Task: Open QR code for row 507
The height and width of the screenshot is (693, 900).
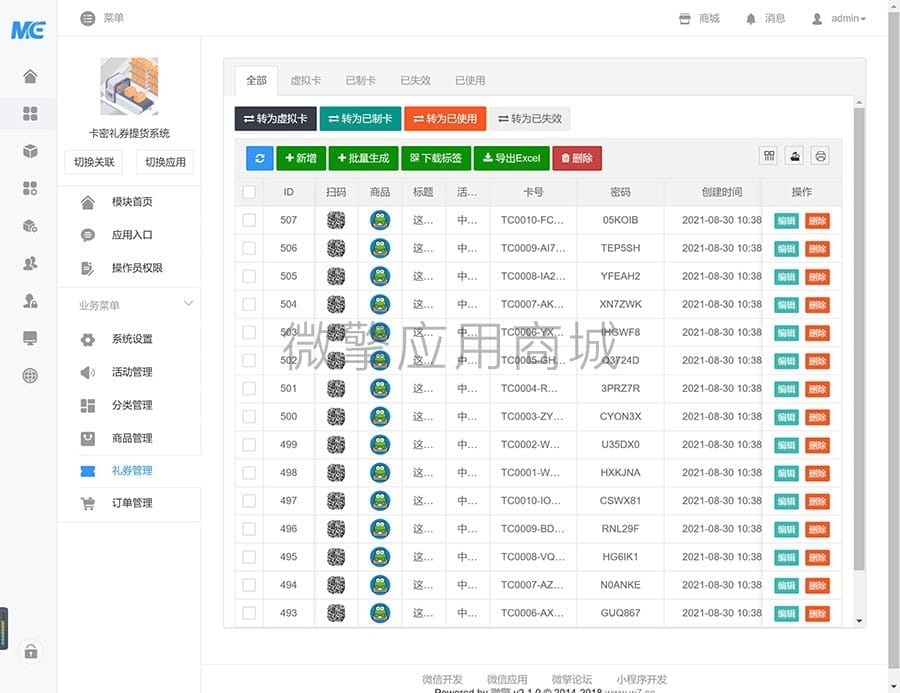Action: point(336,220)
